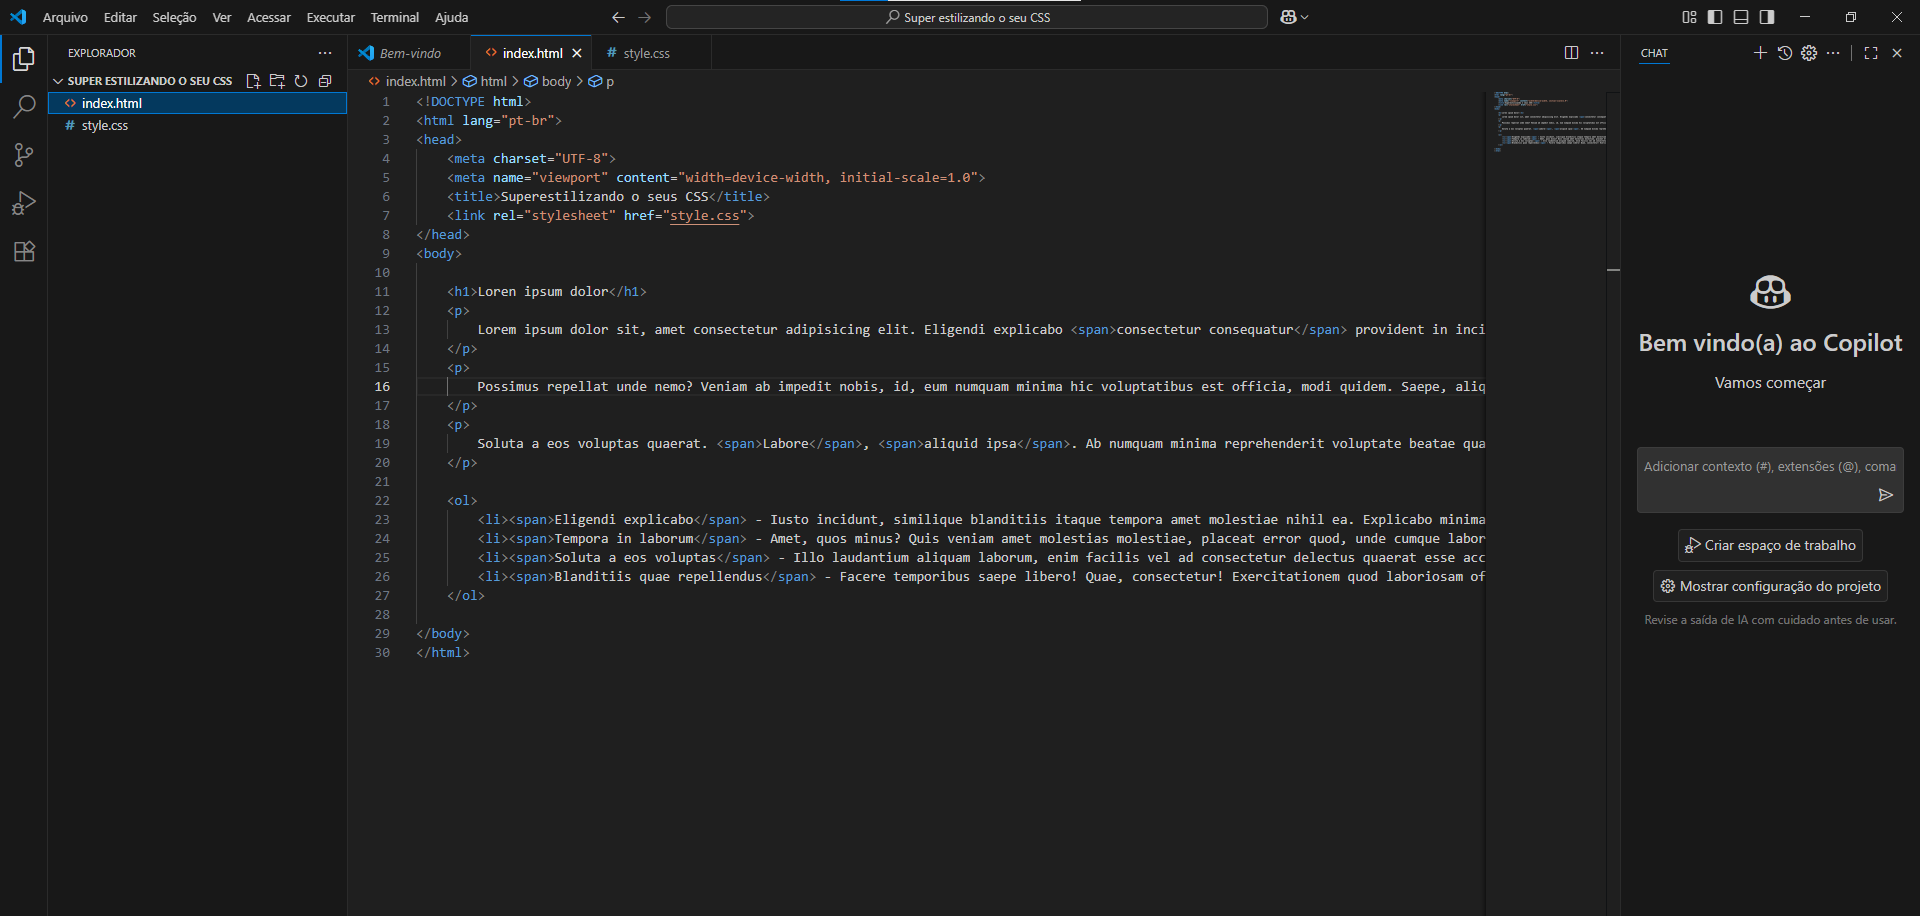Open the Ajuda menu

click(452, 17)
